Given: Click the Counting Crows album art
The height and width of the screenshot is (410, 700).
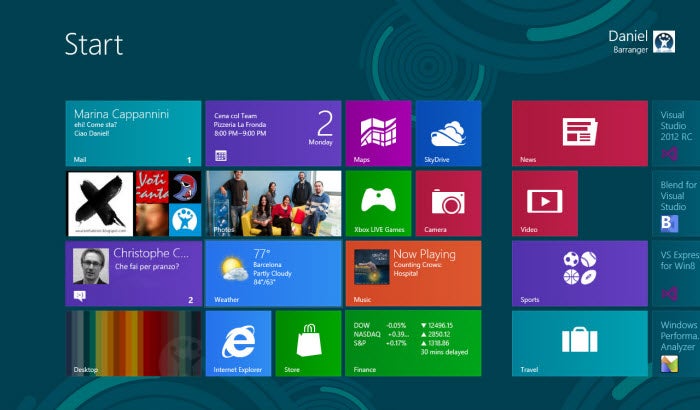Looking at the screenshot, I should coord(371,267).
